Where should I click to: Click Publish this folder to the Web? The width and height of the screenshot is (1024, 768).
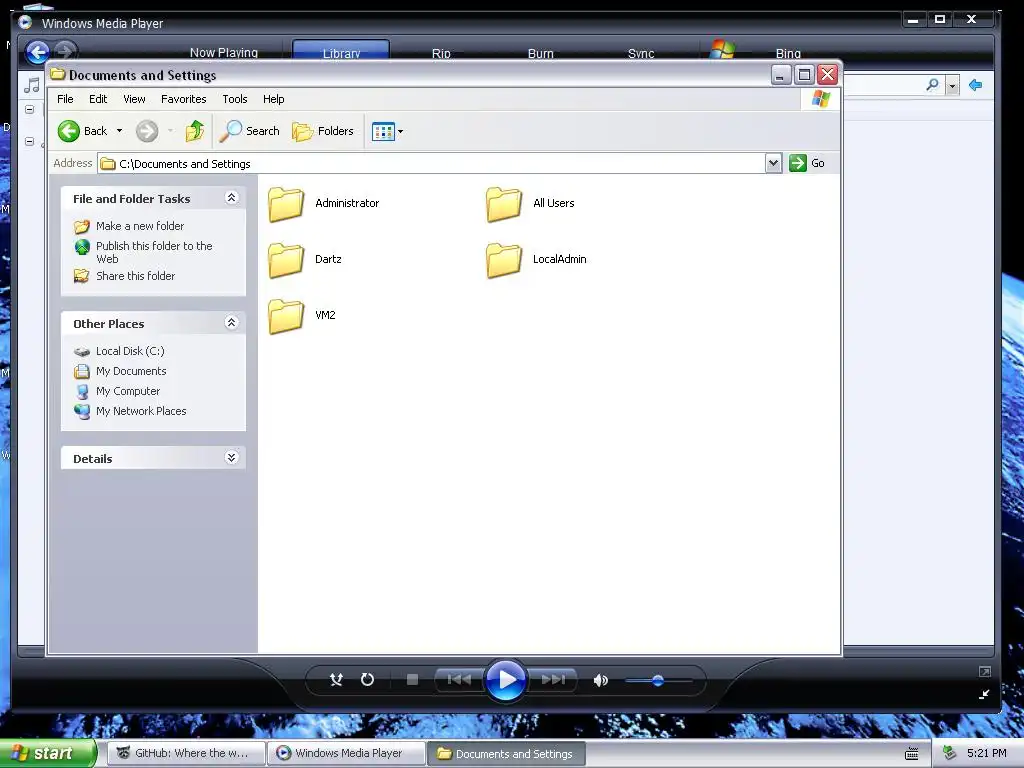coord(154,252)
